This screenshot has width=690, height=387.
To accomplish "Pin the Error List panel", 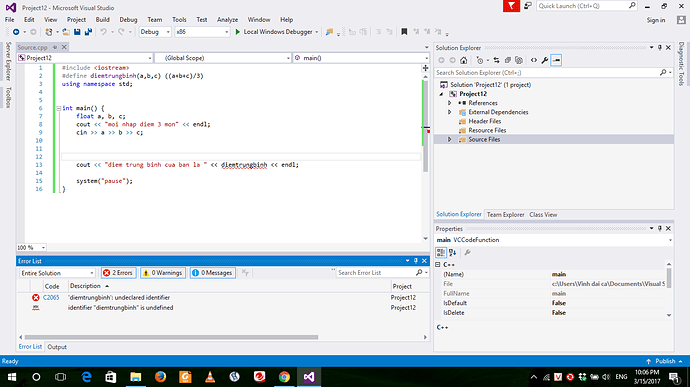I will [416, 261].
